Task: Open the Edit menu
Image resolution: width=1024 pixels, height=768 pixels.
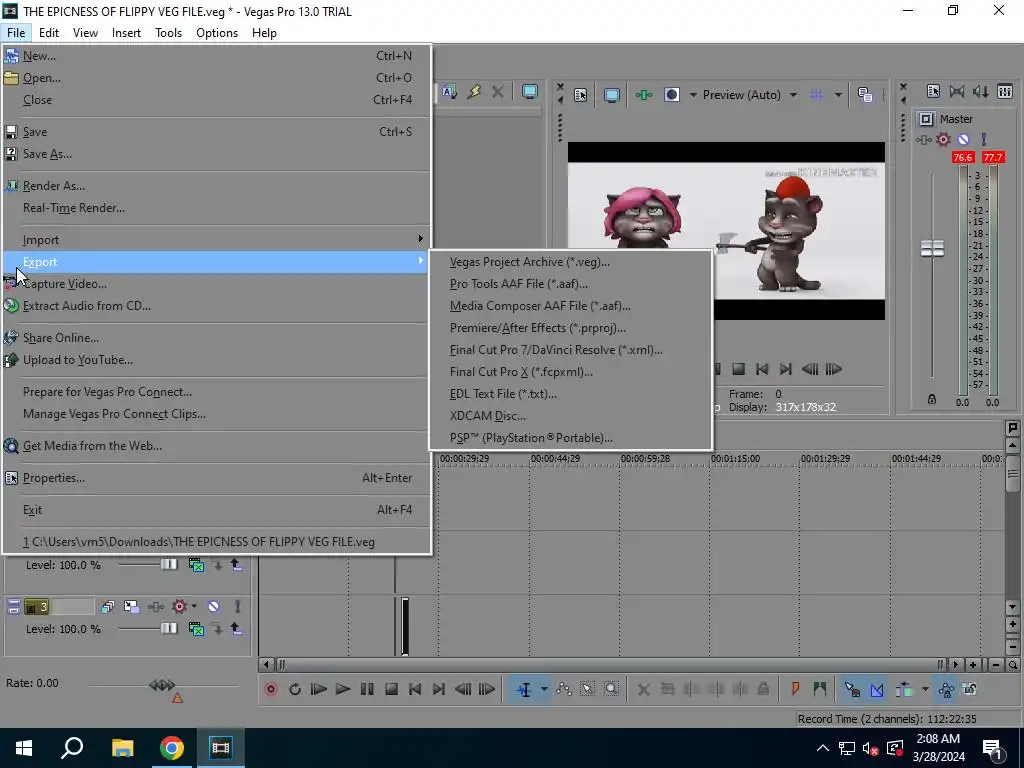Action: coord(49,33)
